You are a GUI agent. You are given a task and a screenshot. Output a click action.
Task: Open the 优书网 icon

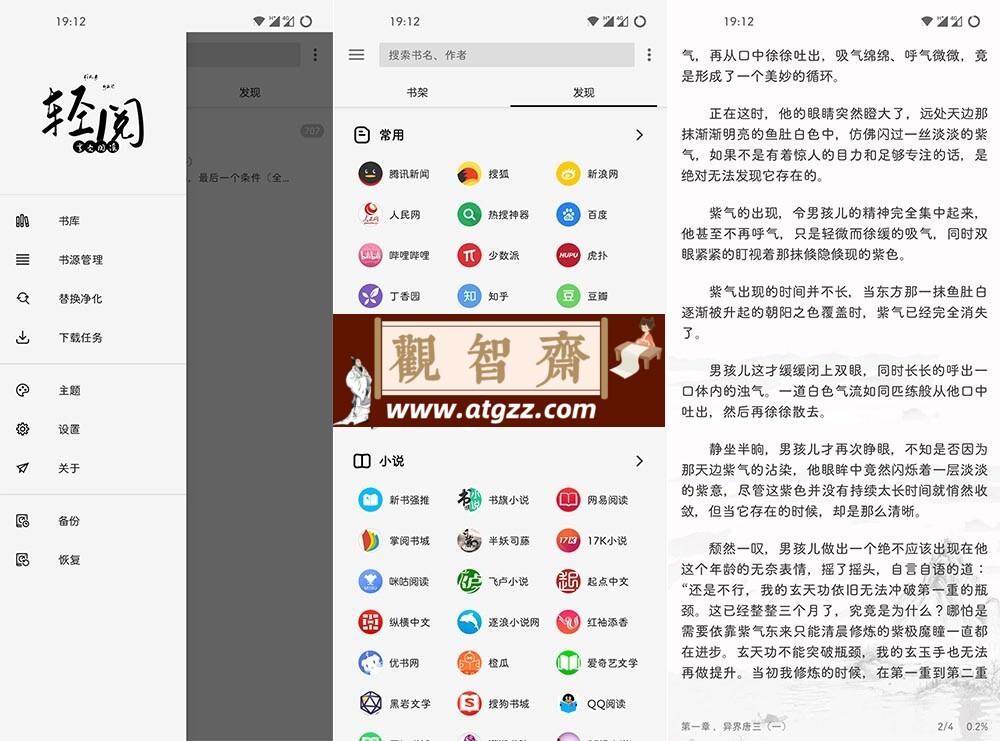pyautogui.click(x=370, y=663)
